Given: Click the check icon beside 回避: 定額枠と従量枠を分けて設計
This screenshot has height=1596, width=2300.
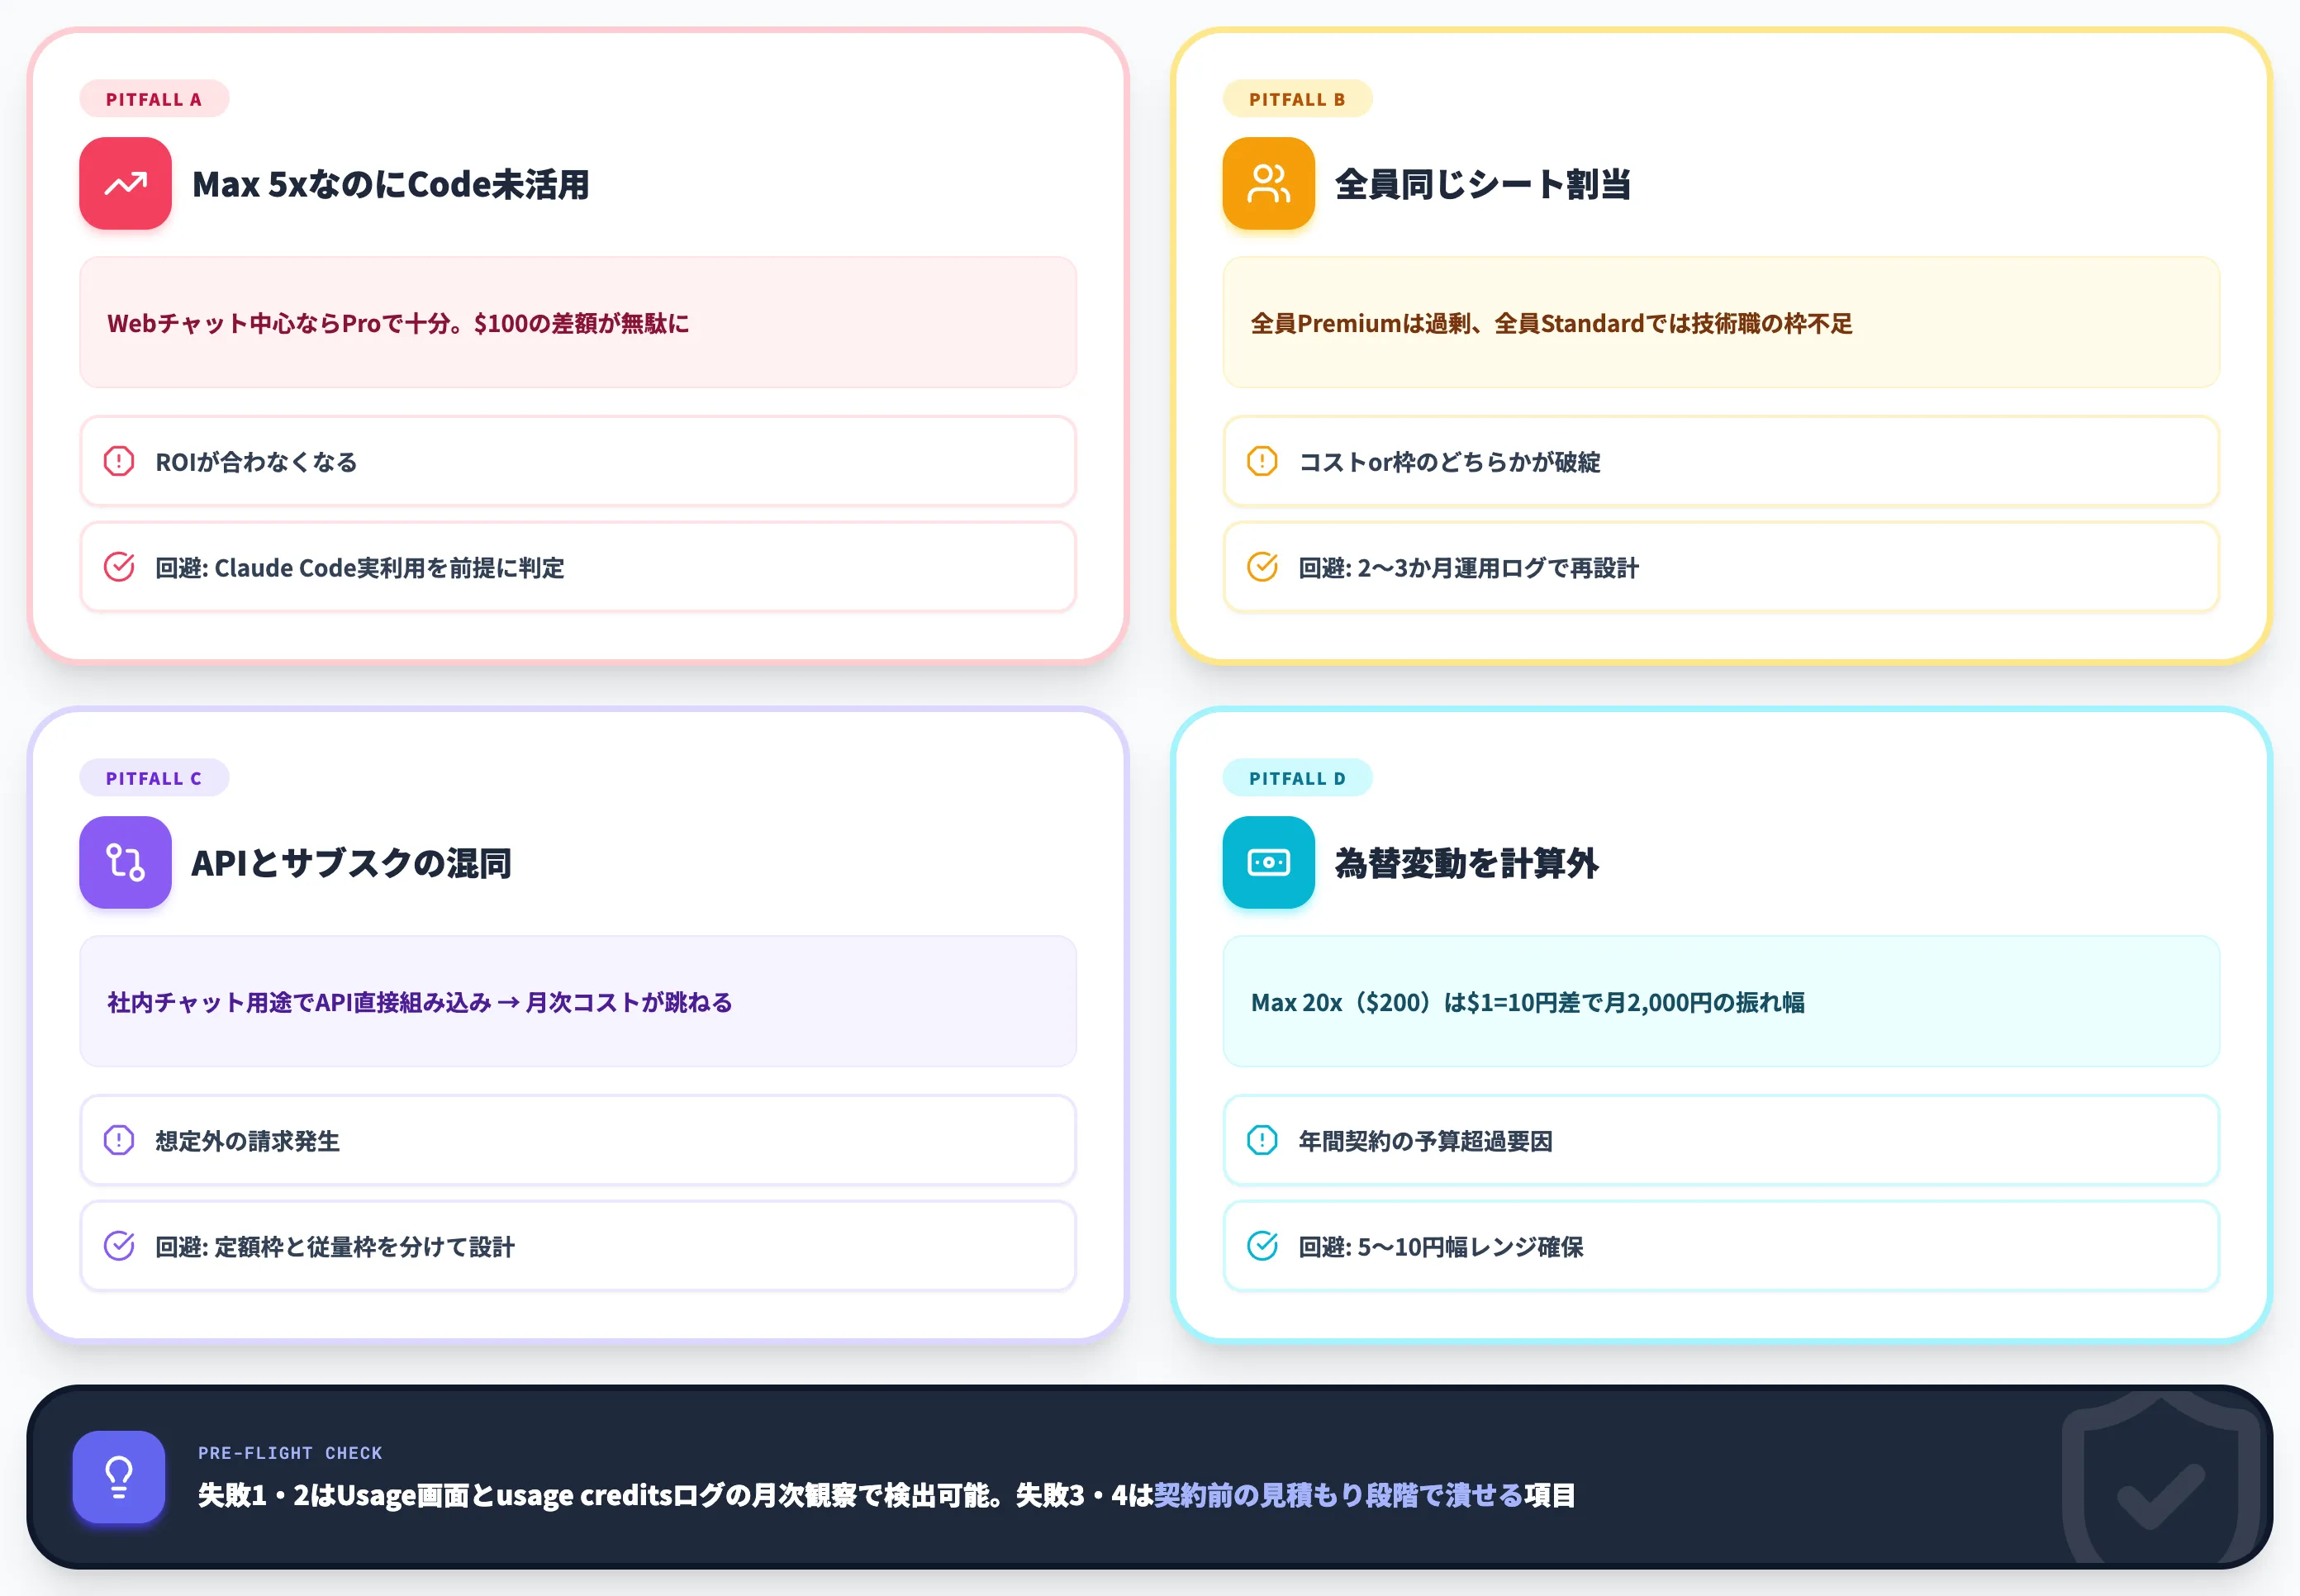Looking at the screenshot, I should (119, 1246).
